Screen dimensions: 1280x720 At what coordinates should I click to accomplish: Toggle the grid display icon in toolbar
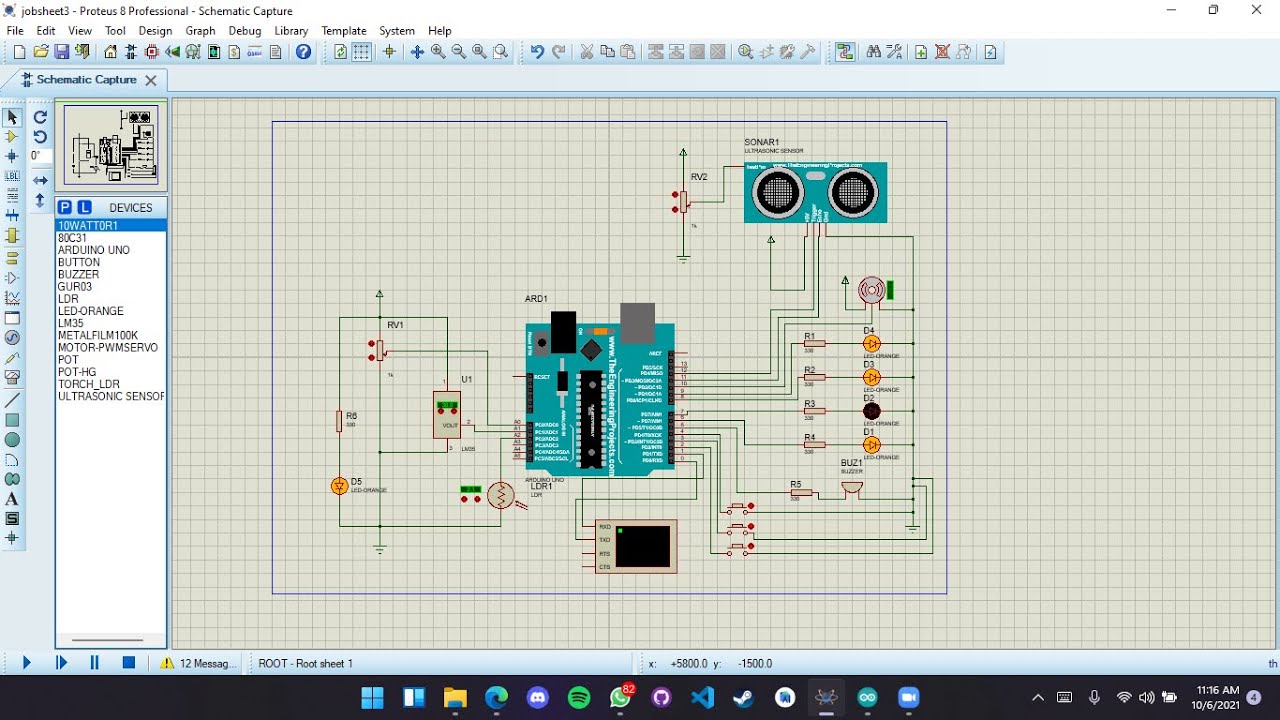(x=362, y=52)
